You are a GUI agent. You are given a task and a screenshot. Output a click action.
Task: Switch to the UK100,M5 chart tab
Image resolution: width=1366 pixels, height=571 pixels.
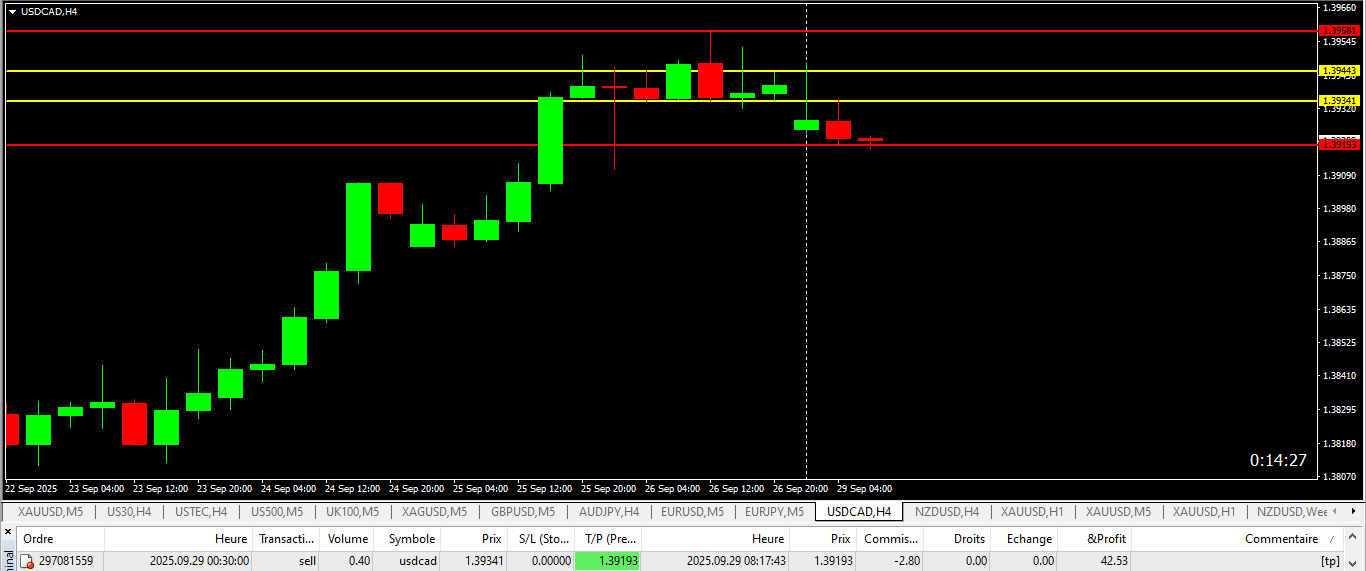352,512
